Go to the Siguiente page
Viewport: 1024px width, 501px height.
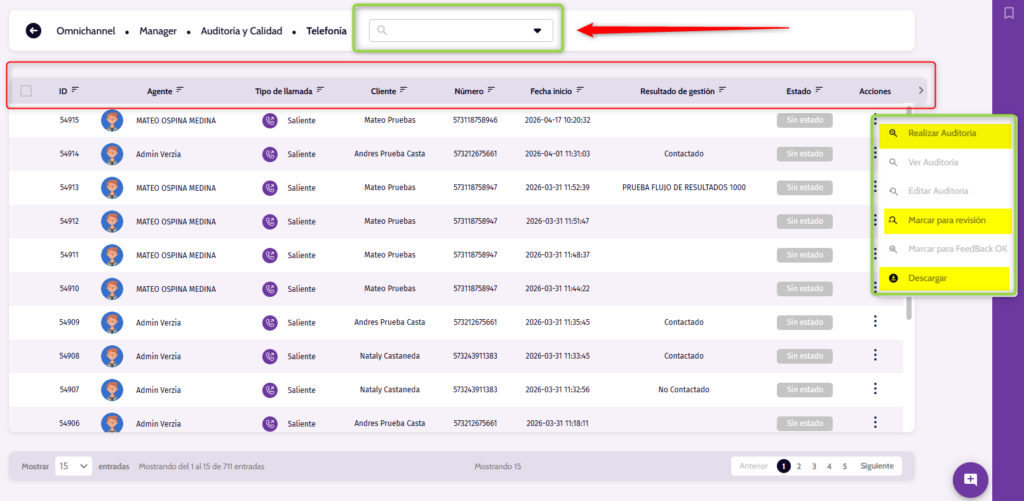click(876, 466)
